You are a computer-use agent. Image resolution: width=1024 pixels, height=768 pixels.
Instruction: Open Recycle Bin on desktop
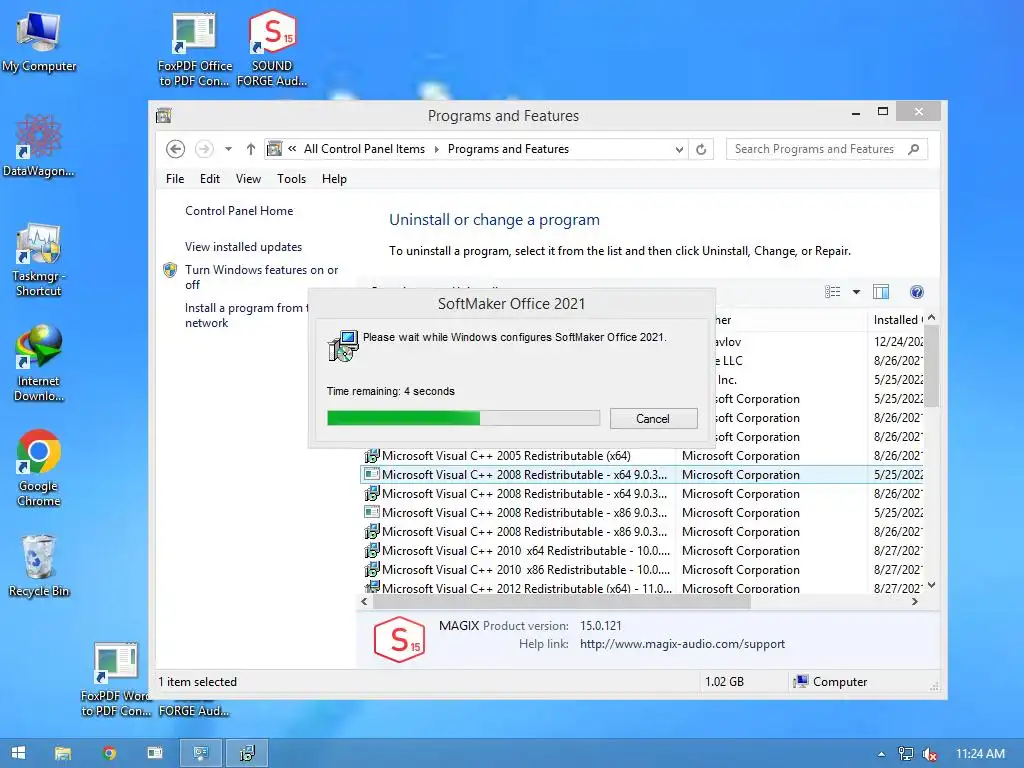coord(39,566)
